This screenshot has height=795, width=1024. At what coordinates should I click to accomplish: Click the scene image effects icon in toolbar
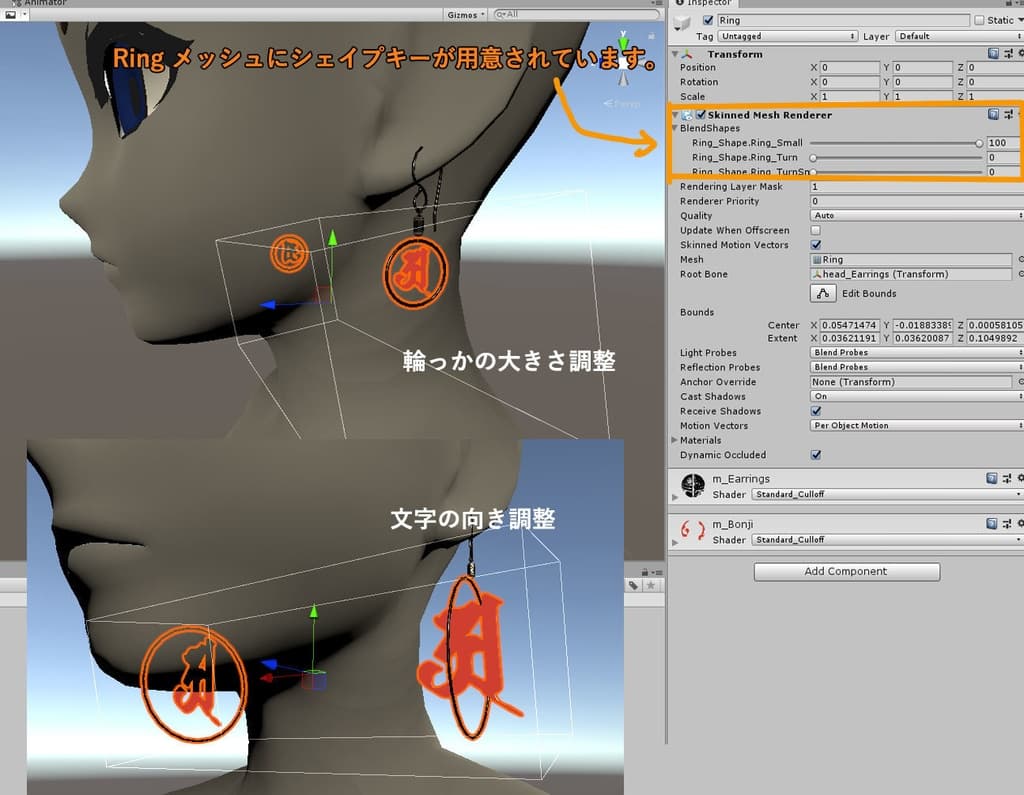point(11,15)
